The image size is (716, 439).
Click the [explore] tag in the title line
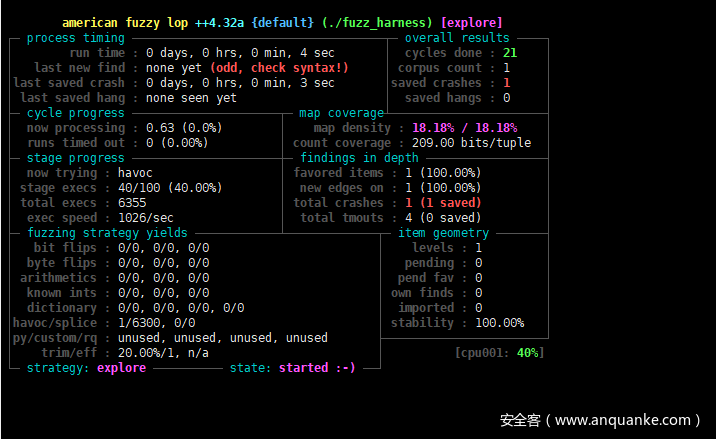click(x=471, y=22)
